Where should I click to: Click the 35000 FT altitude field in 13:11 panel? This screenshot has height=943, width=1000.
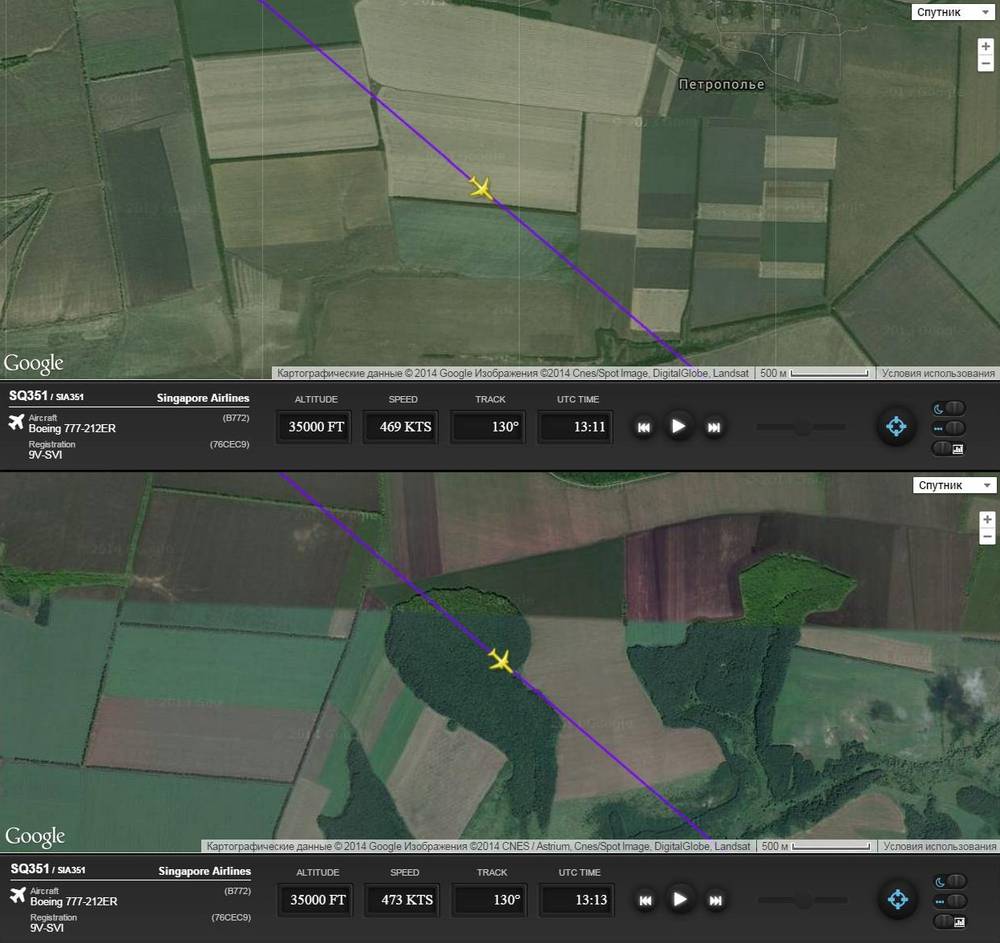(x=316, y=427)
